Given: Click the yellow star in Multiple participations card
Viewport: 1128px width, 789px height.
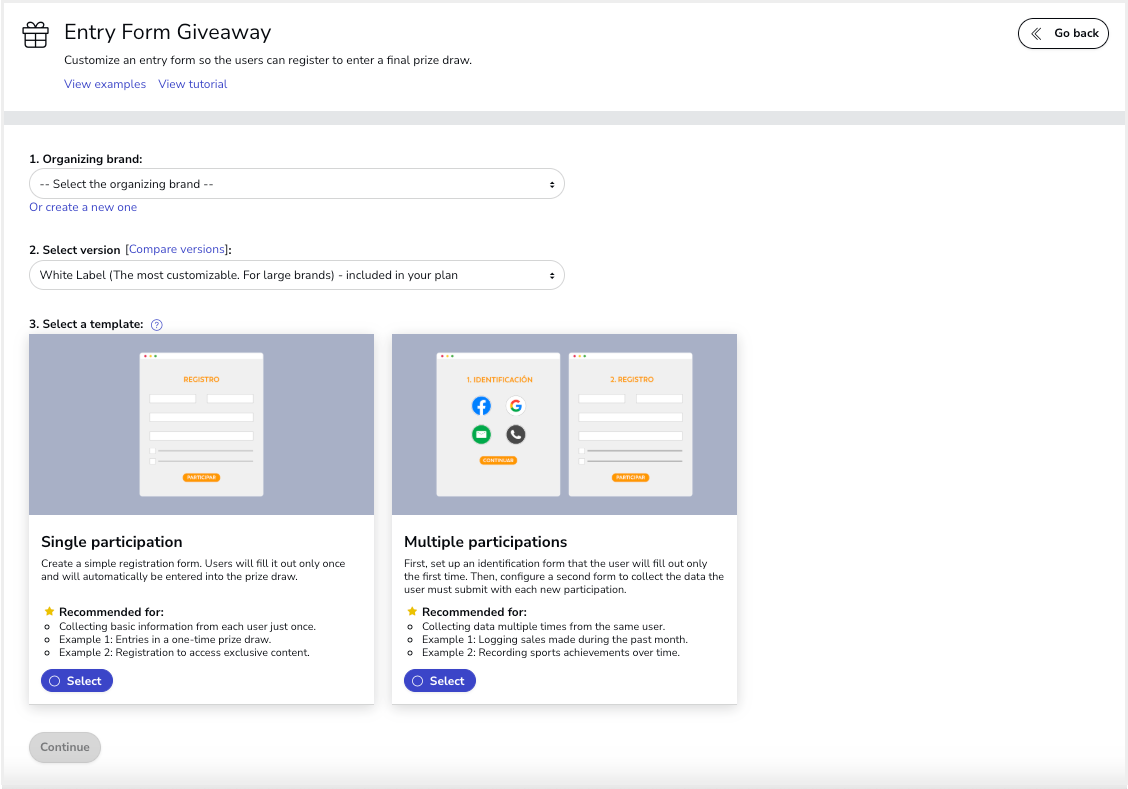Looking at the screenshot, I should click(x=411, y=611).
